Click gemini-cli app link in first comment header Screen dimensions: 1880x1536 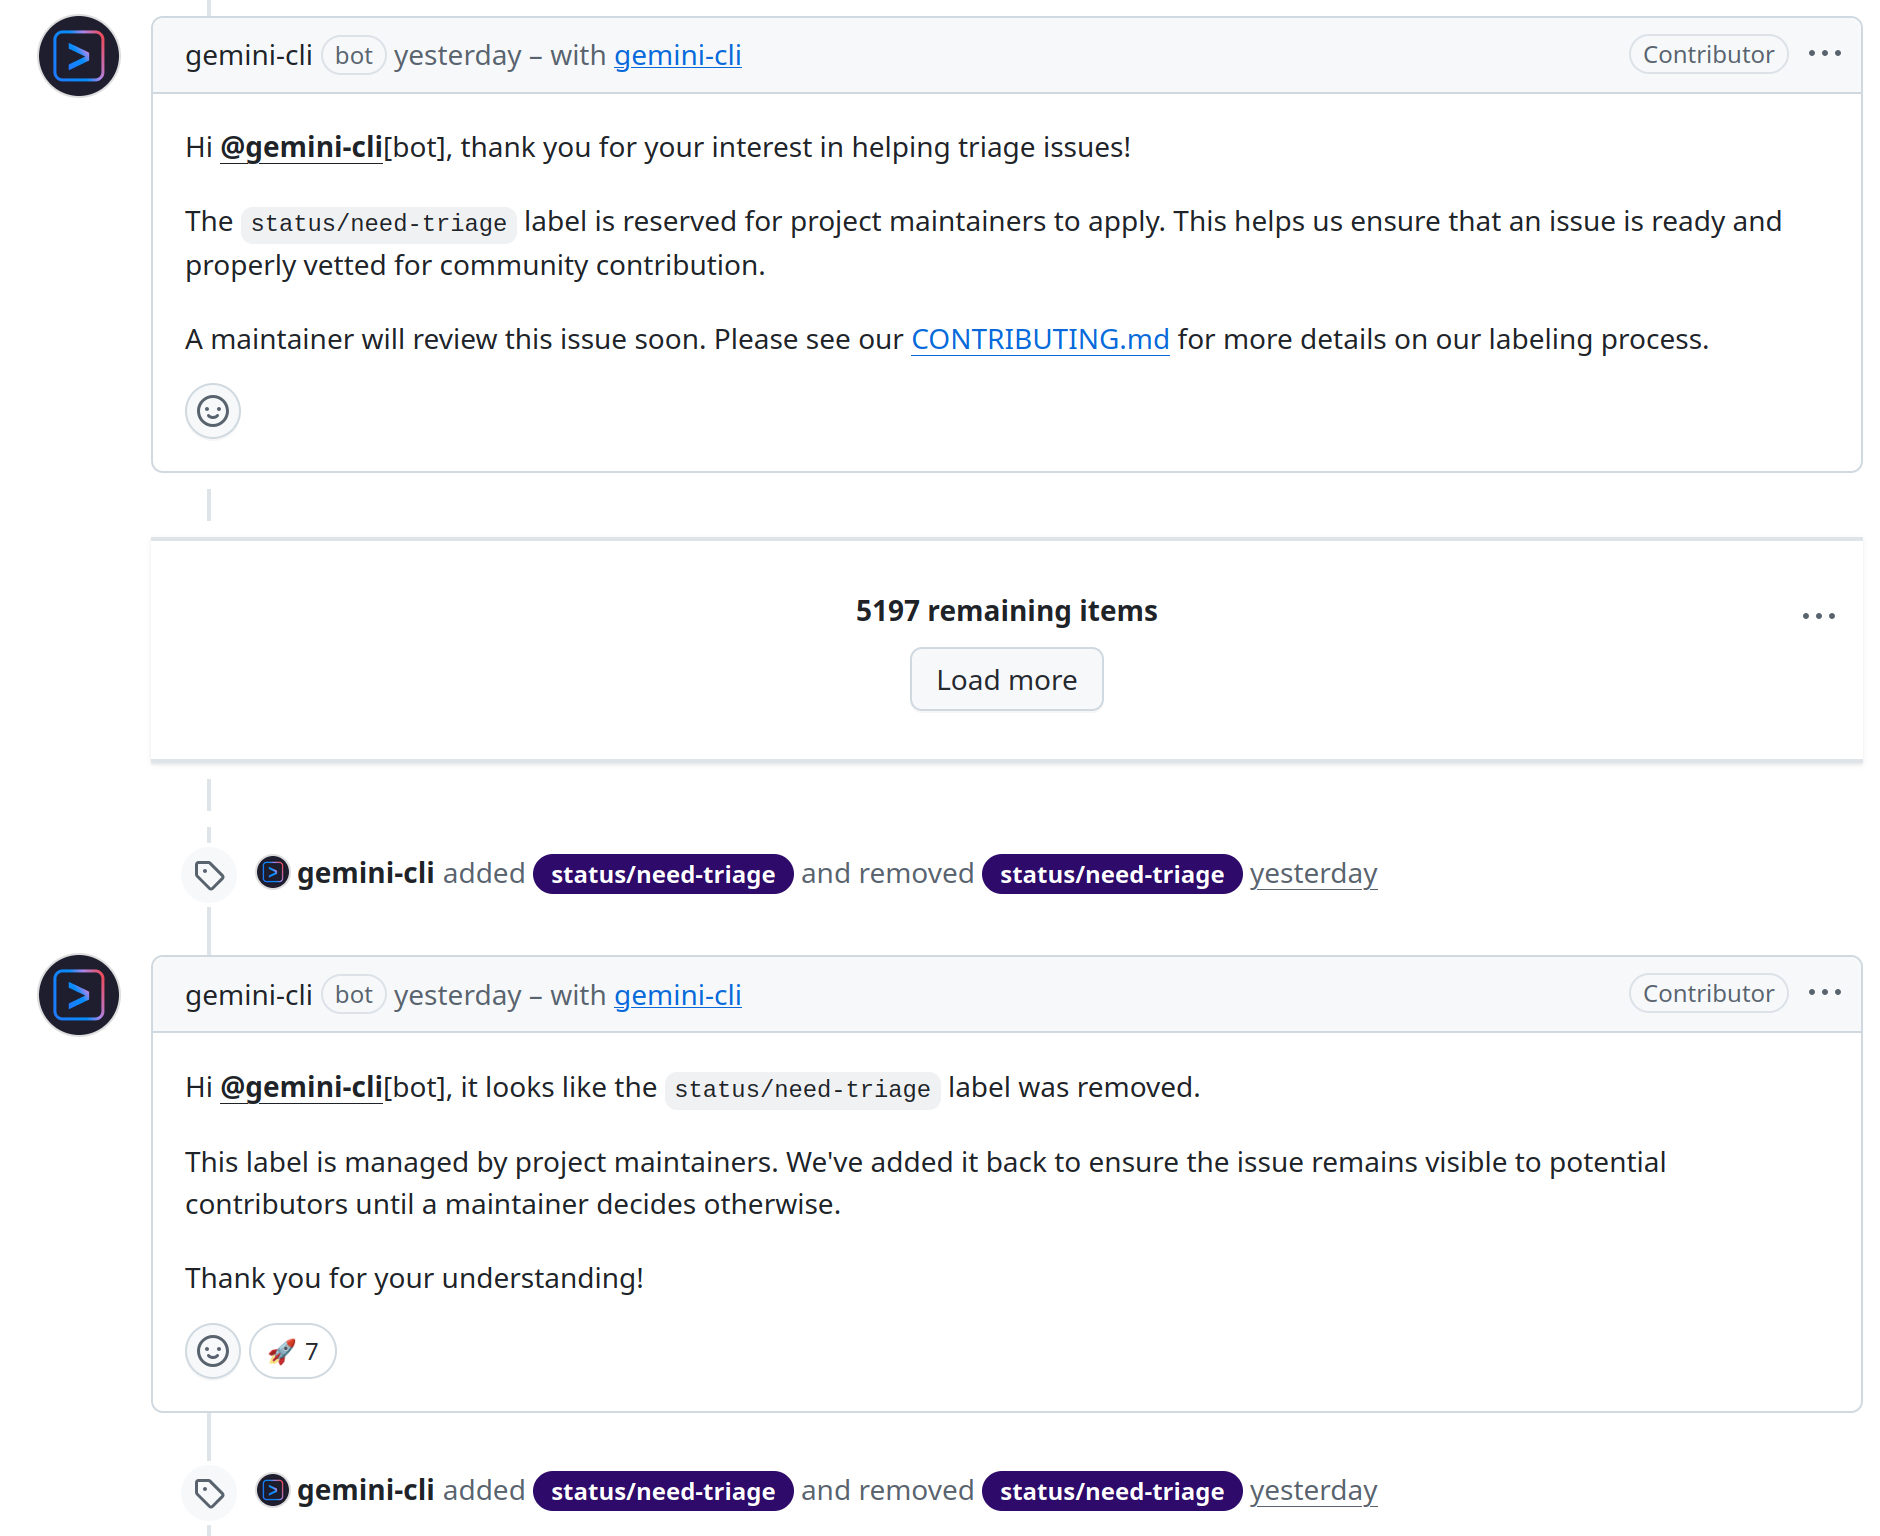pyautogui.click(x=677, y=56)
